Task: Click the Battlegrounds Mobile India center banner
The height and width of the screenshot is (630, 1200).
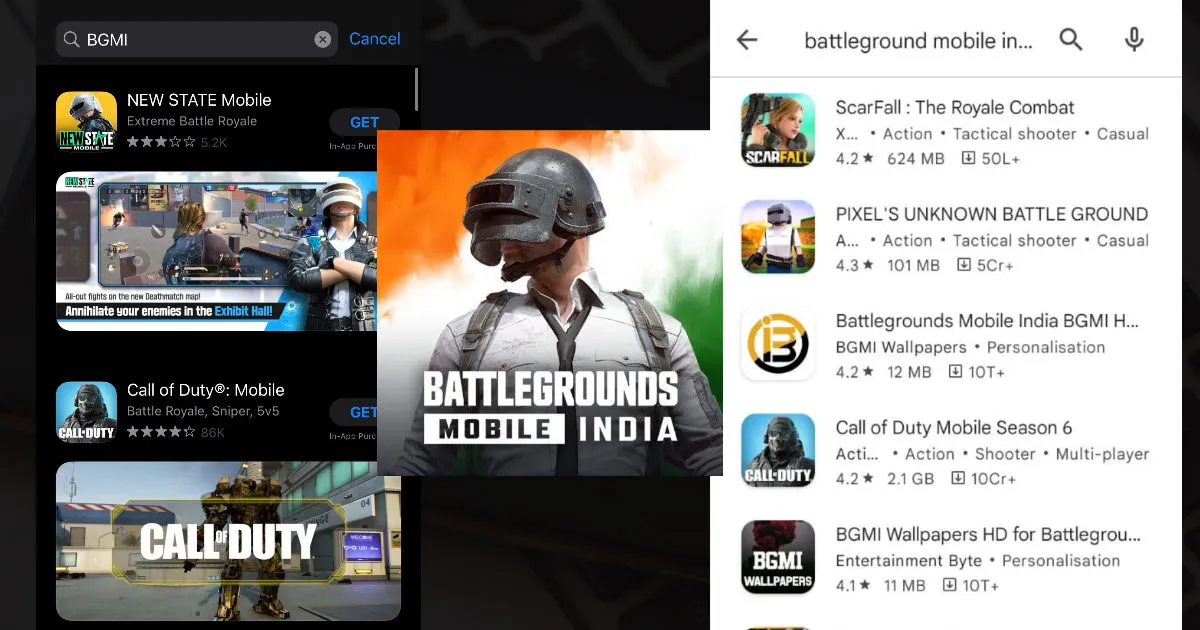Action: [x=550, y=302]
